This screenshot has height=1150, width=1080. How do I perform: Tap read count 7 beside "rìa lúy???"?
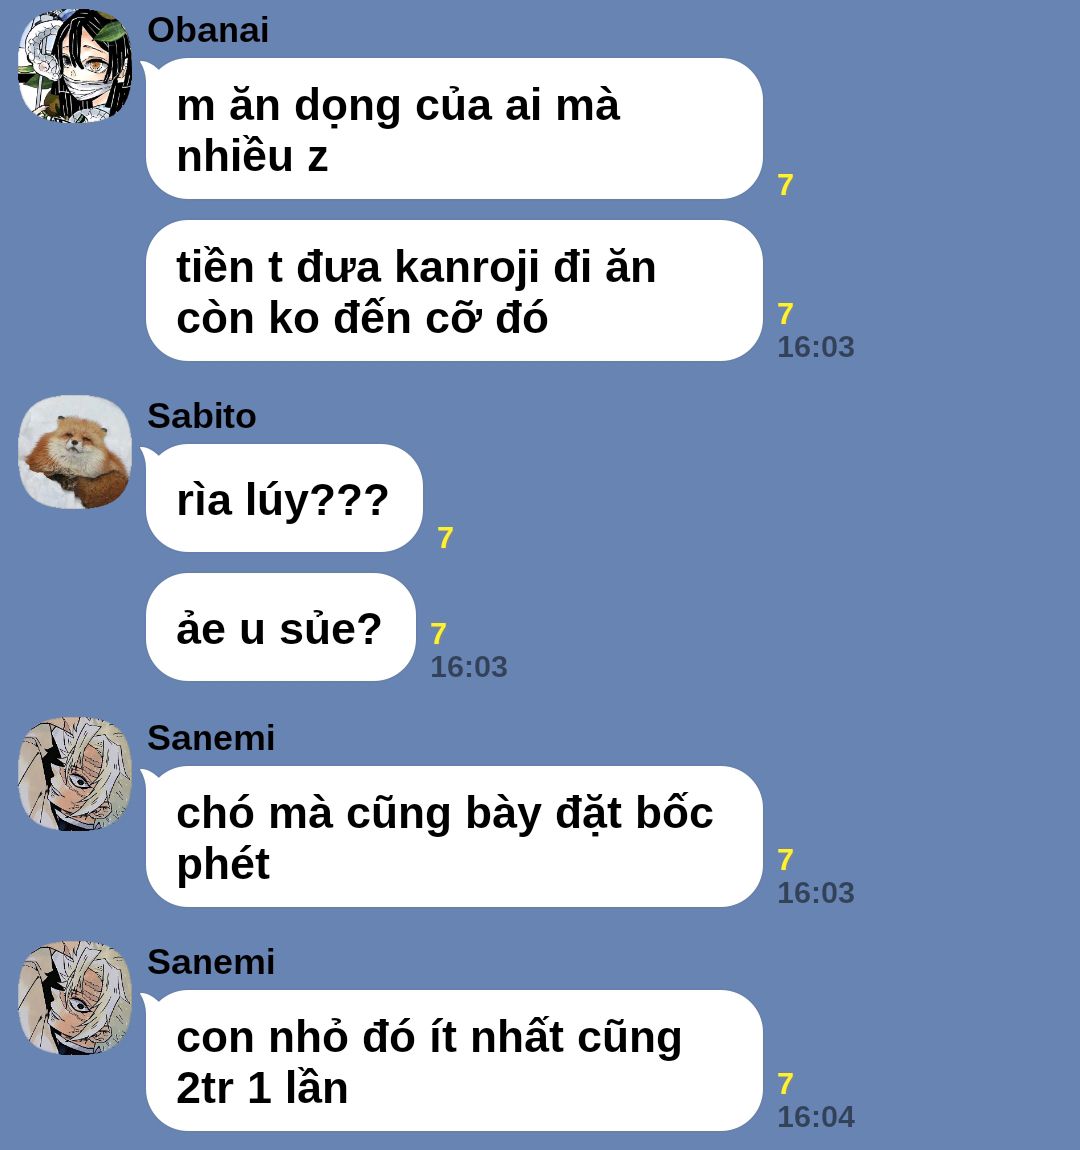(445, 538)
